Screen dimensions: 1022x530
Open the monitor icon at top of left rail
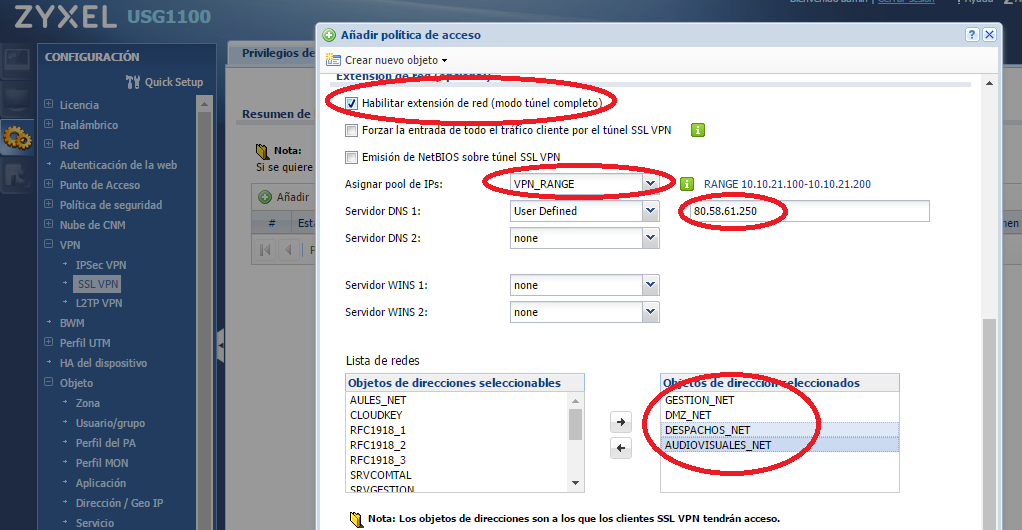(16, 61)
